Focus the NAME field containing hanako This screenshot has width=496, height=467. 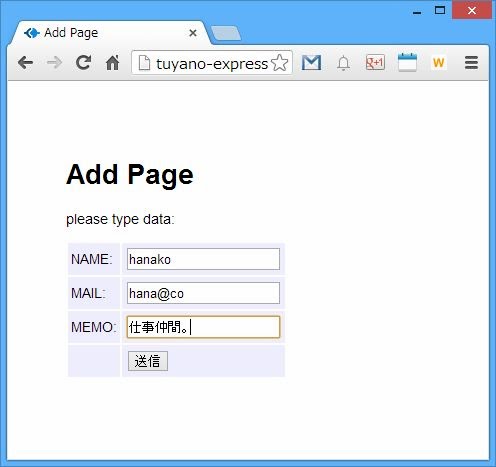coord(203,259)
